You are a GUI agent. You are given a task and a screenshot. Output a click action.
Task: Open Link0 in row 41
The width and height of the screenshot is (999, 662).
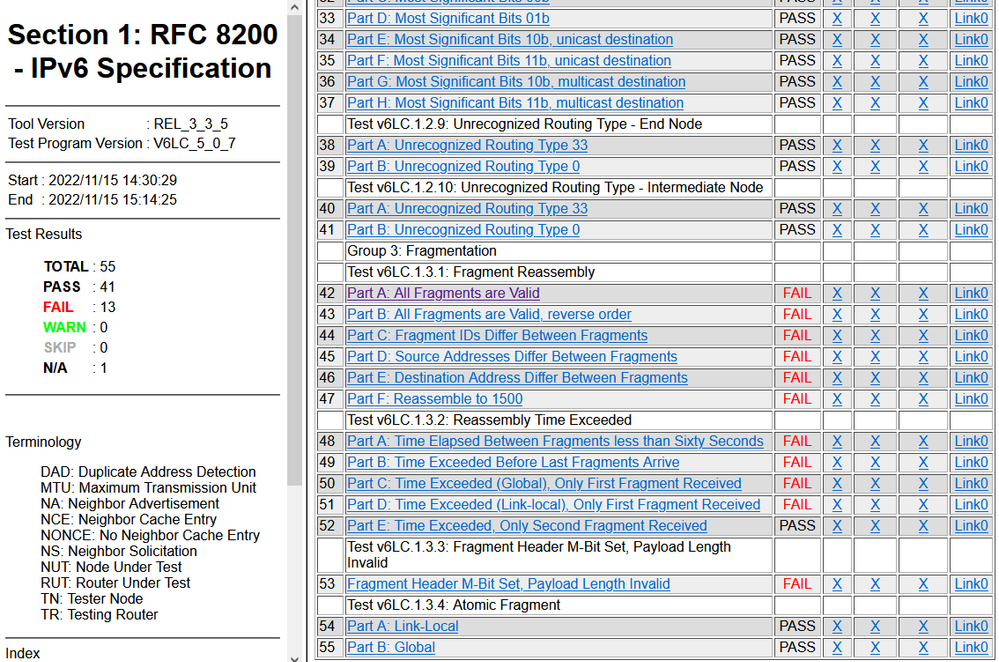click(x=971, y=229)
